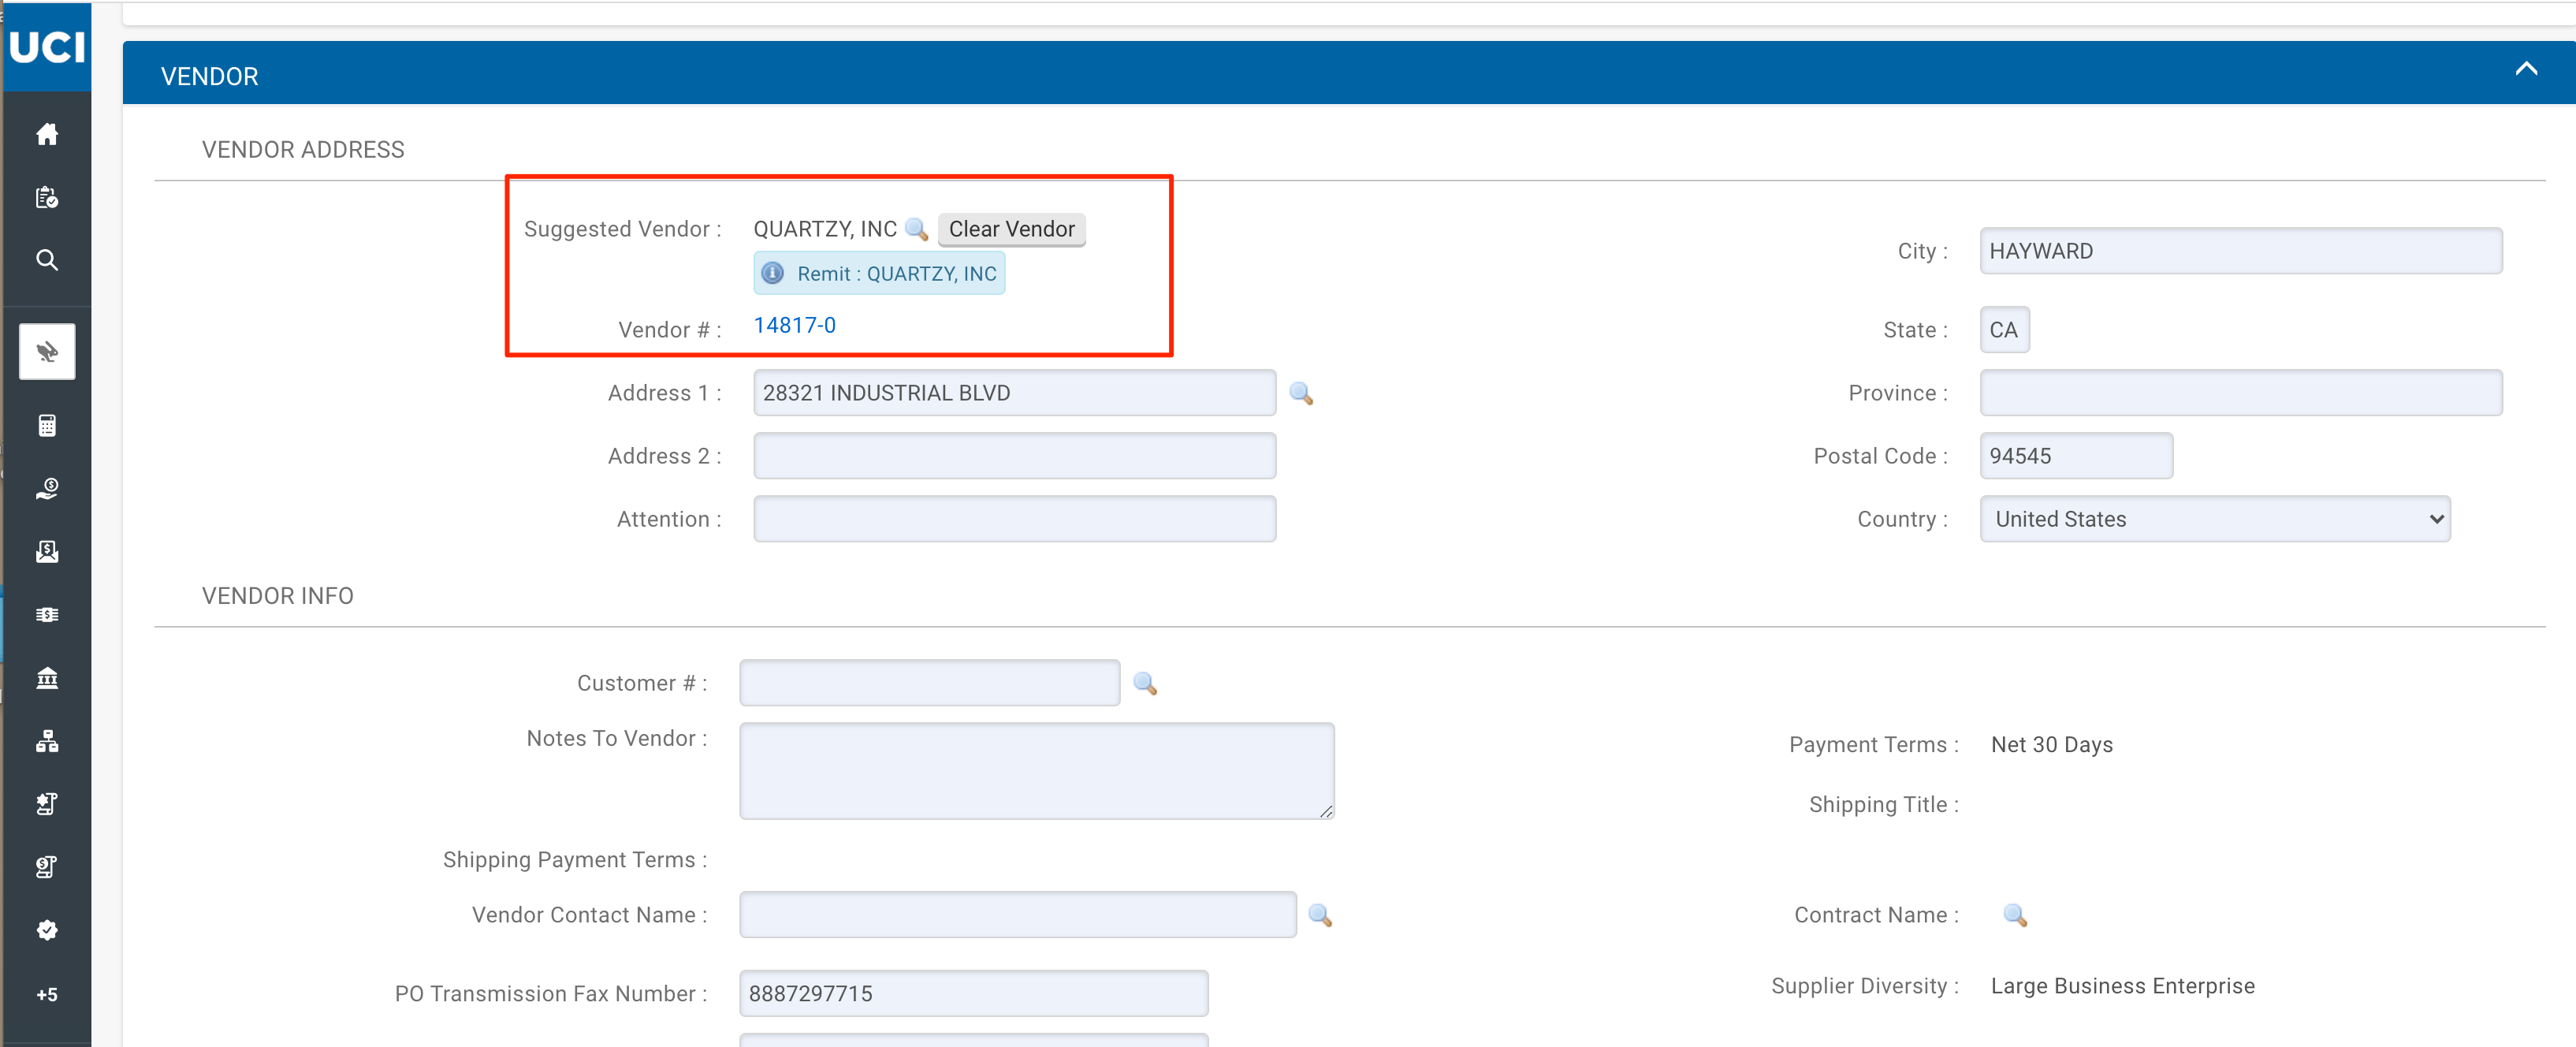
Task: Click the PO Transmission Fax Number field
Action: [x=973, y=994]
